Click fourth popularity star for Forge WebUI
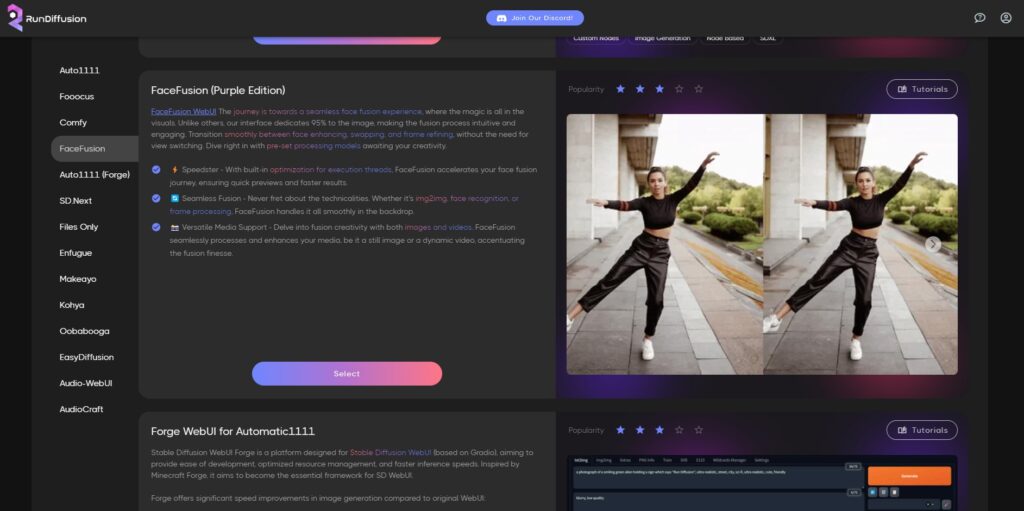Screen dimensions: 1024x511 coord(679,430)
